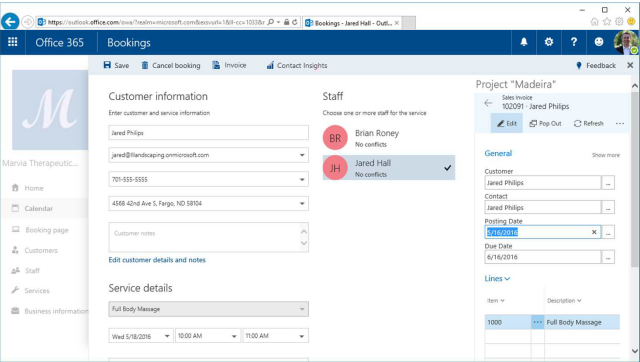The height and width of the screenshot is (362, 640).
Task: Open browser tools gear icon
Action: point(619,22)
